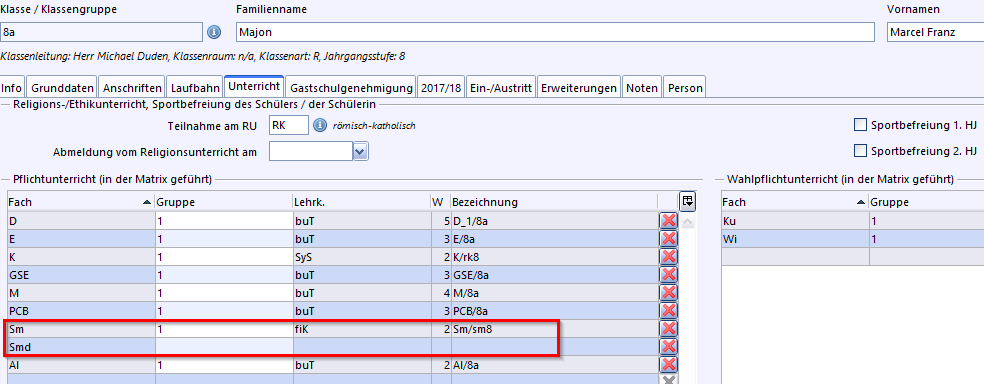Click the Teilnahme am RU field RK

coord(289,125)
